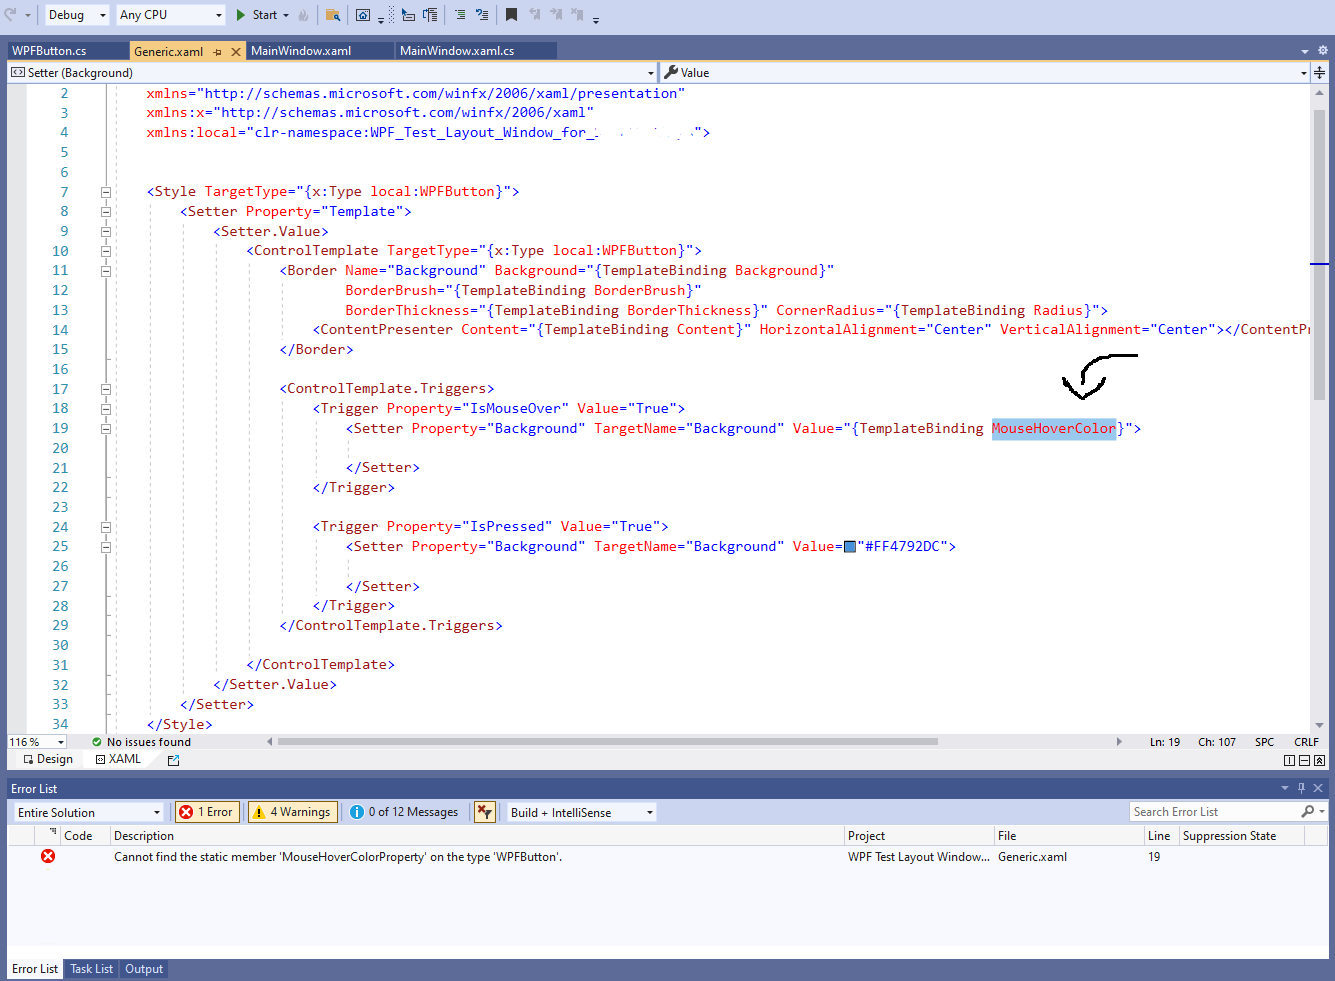Sort by the Description column header
Screen dimensions: 1335x981
coord(476,836)
